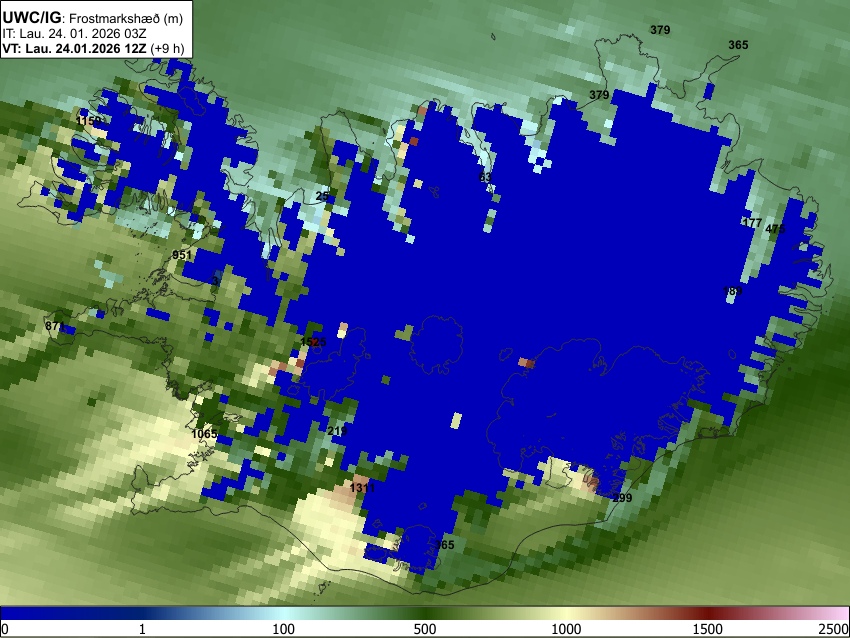Click the station value '475'
The width and height of the screenshot is (850, 638).
click(775, 229)
